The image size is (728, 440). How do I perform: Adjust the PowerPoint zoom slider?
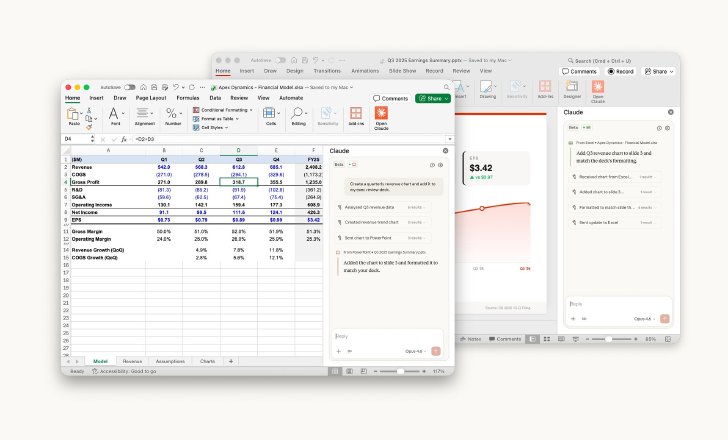tap(608, 339)
